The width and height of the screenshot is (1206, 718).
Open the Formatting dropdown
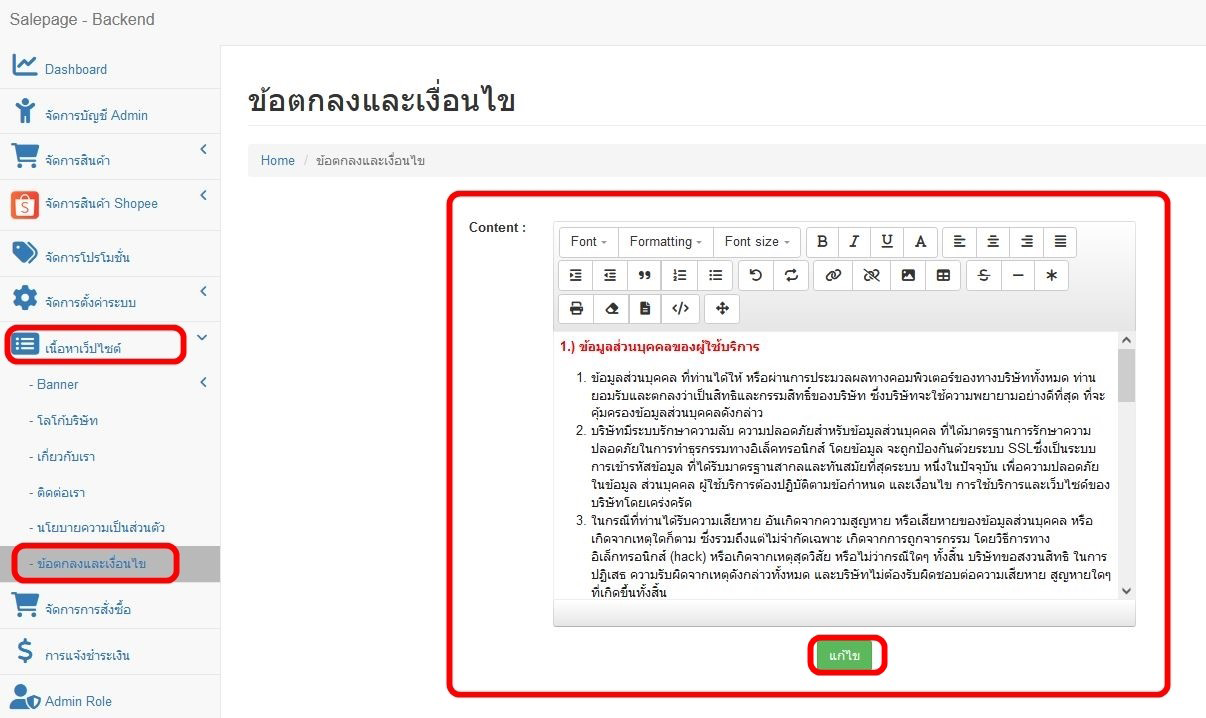pos(665,242)
